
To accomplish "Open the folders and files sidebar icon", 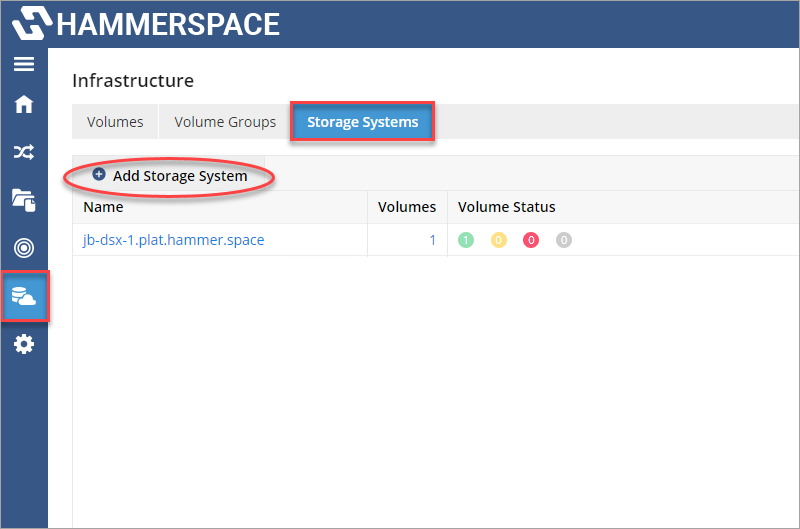I will point(23,200).
